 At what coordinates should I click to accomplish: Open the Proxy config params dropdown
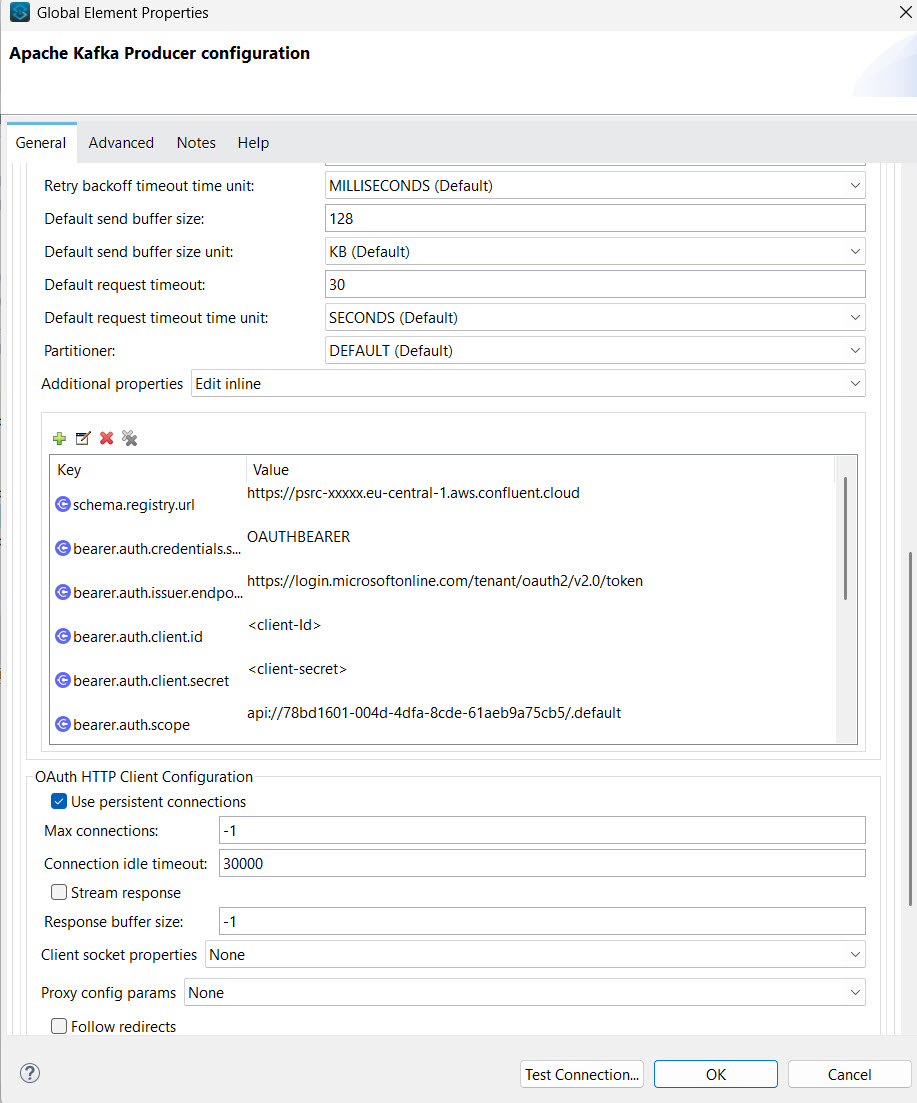[x=525, y=993]
